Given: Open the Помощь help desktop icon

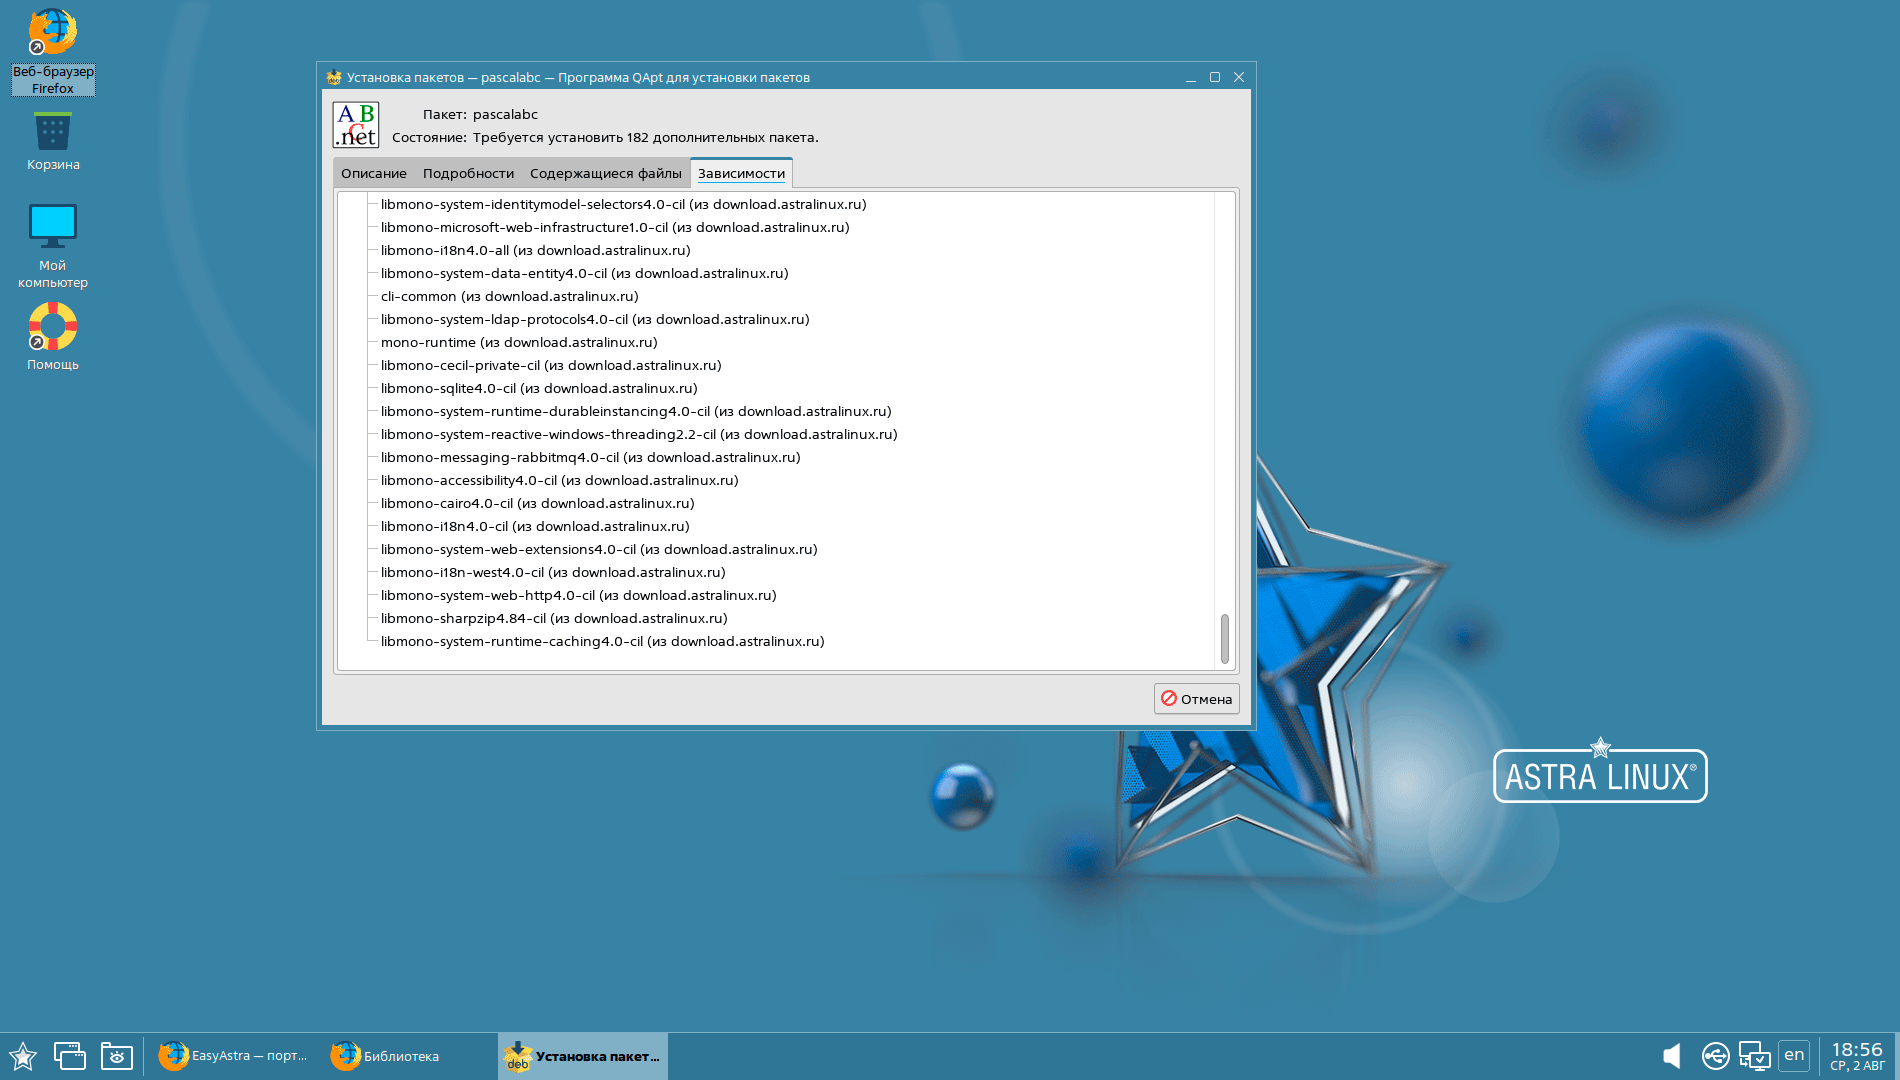Looking at the screenshot, I should pyautogui.click(x=53, y=337).
